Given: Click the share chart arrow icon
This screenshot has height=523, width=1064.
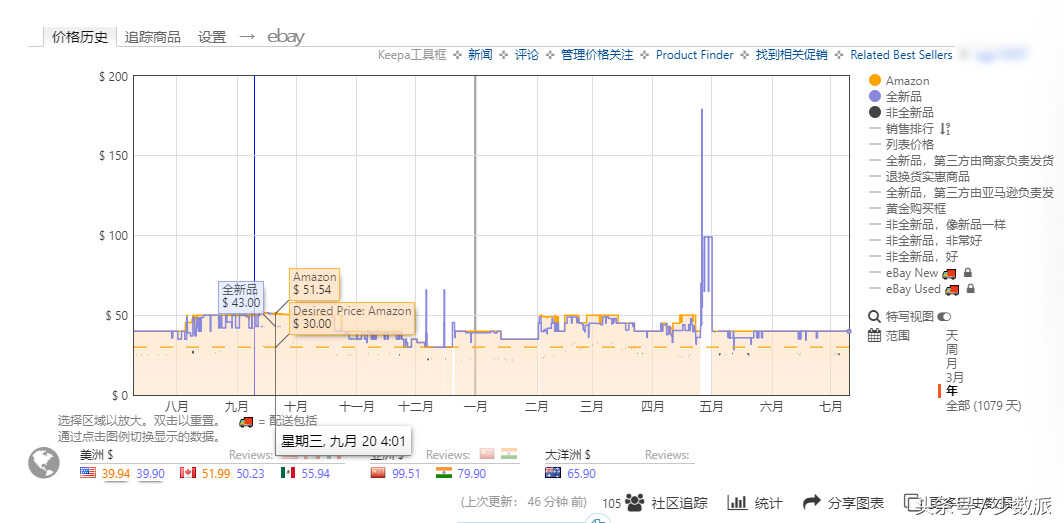Looking at the screenshot, I should coord(812,503).
